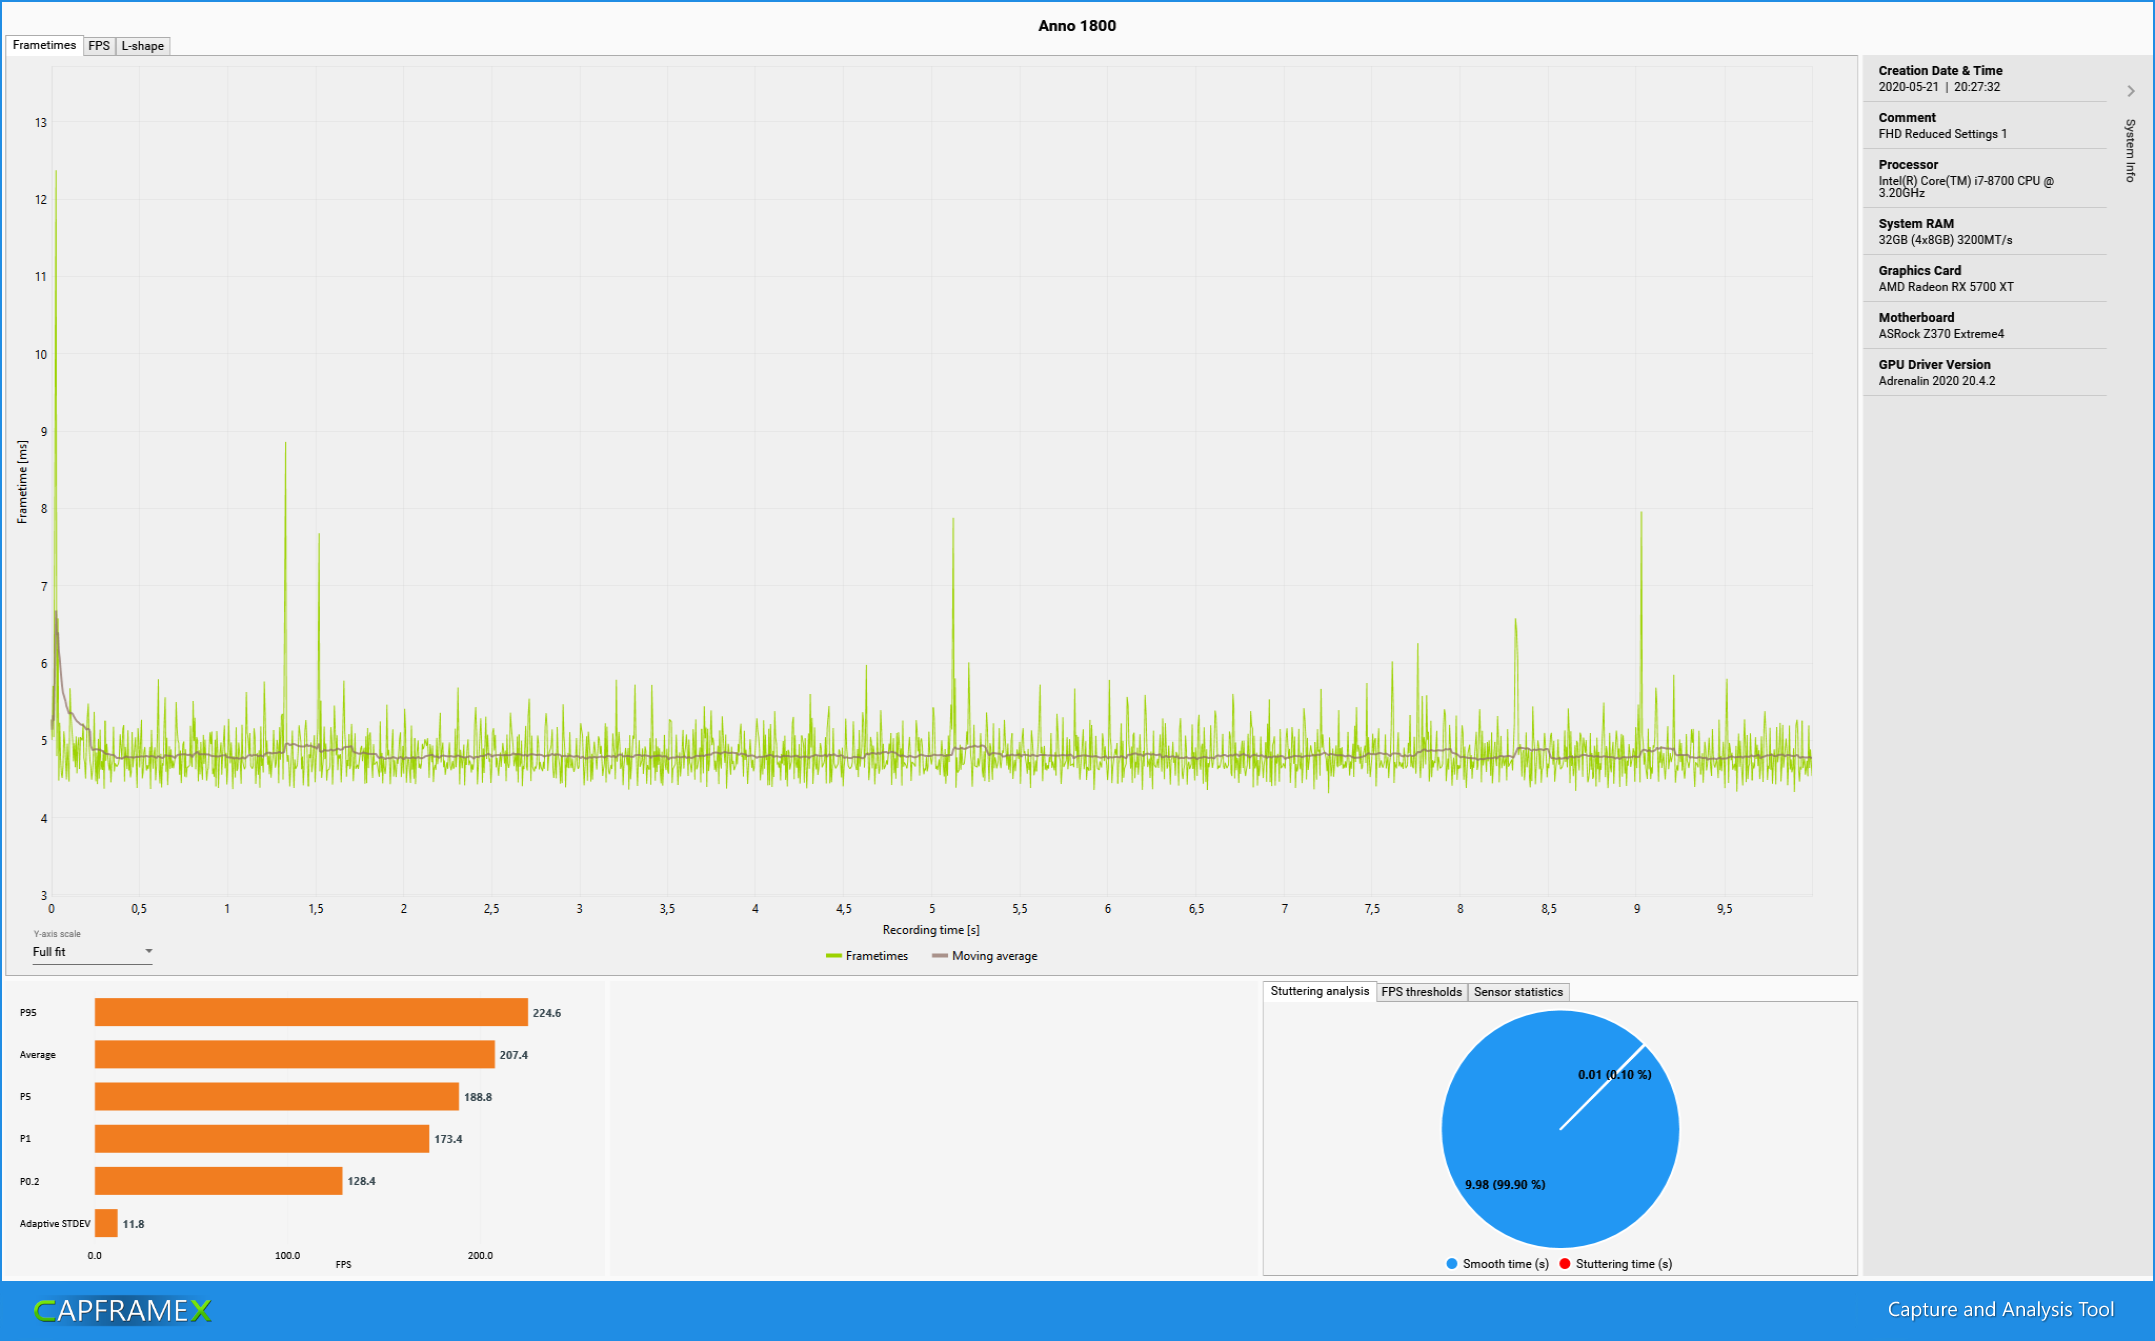Image resolution: width=2155 pixels, height=1341 pixels.
Task: Click the red Stuttering time legend dot
Action: coord(1565,1264)
